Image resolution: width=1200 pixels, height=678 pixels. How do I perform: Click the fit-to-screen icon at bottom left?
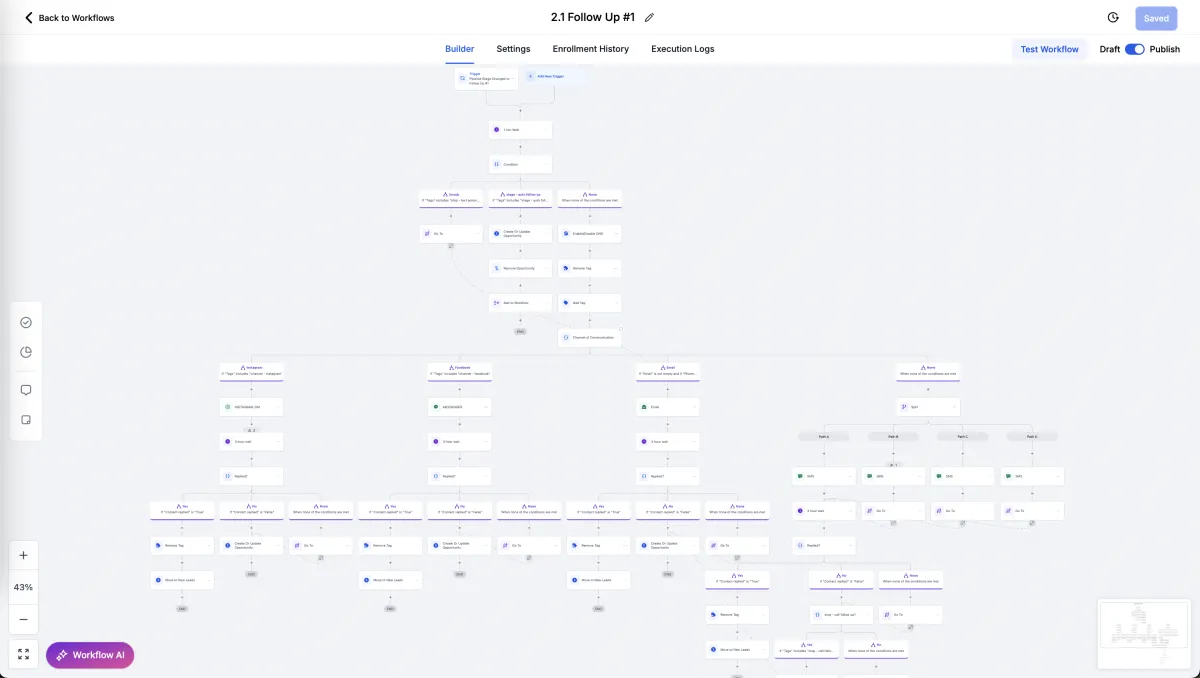click(x=23, y=654)
